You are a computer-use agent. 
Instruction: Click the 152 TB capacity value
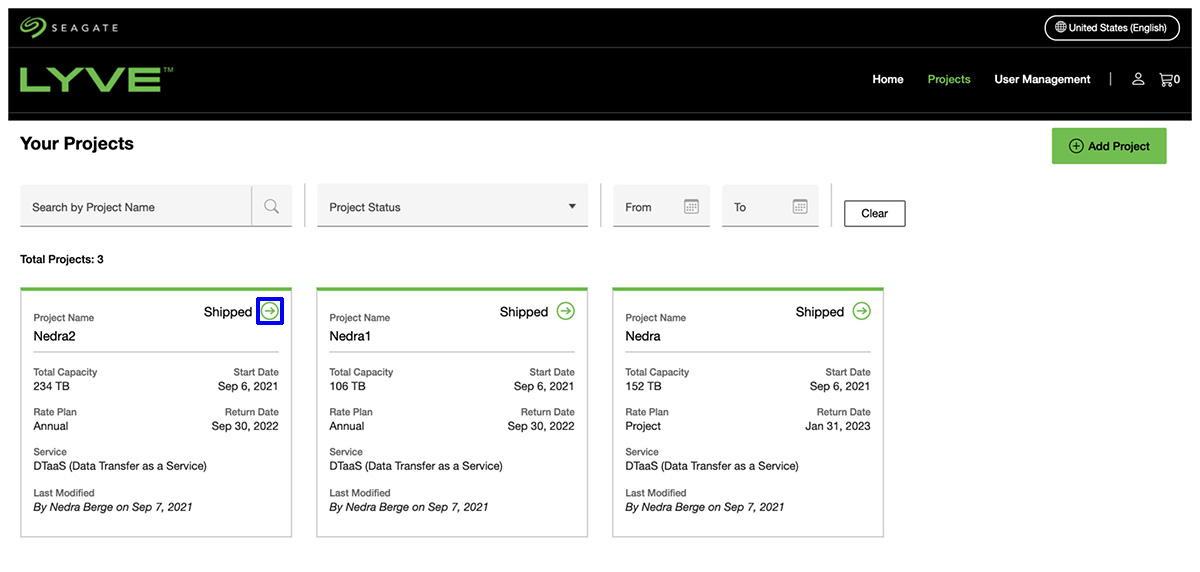tap(644, 386)
